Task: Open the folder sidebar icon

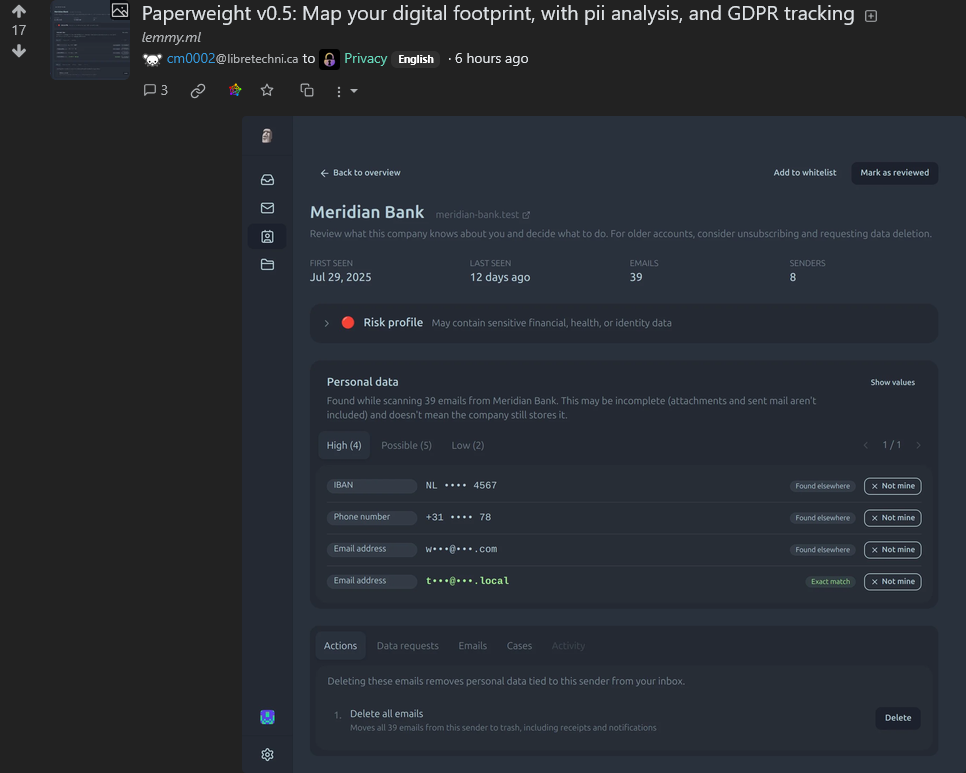Action: tap(267, 265)
